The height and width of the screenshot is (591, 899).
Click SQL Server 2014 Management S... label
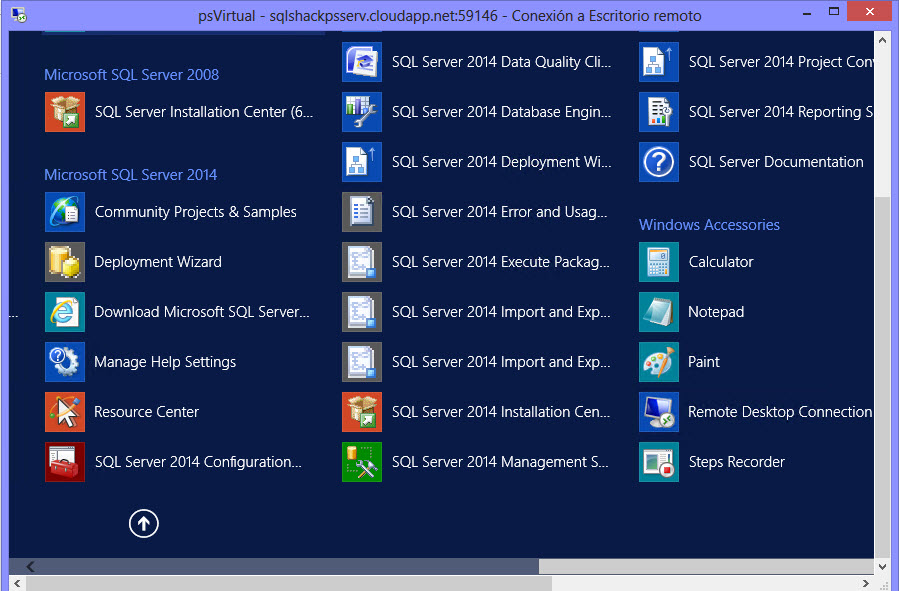click(x=500, y=462)
